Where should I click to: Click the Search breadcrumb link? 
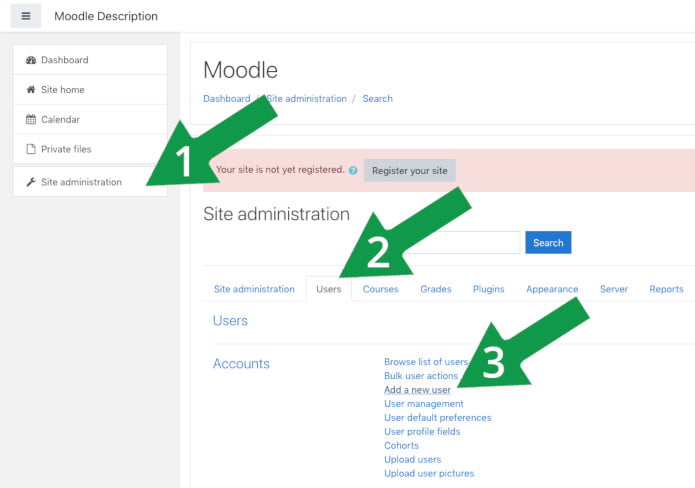tap(378, 99)
